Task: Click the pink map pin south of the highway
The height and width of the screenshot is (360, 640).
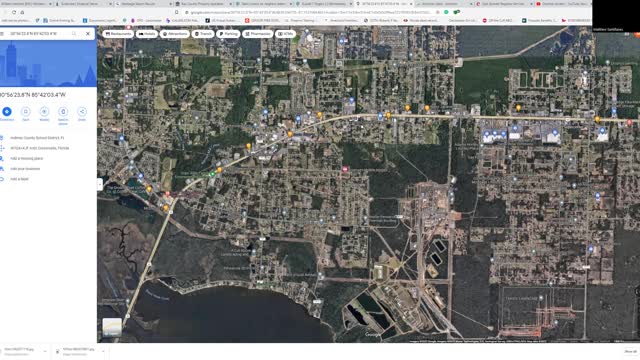Action: (x=345, y=169)
